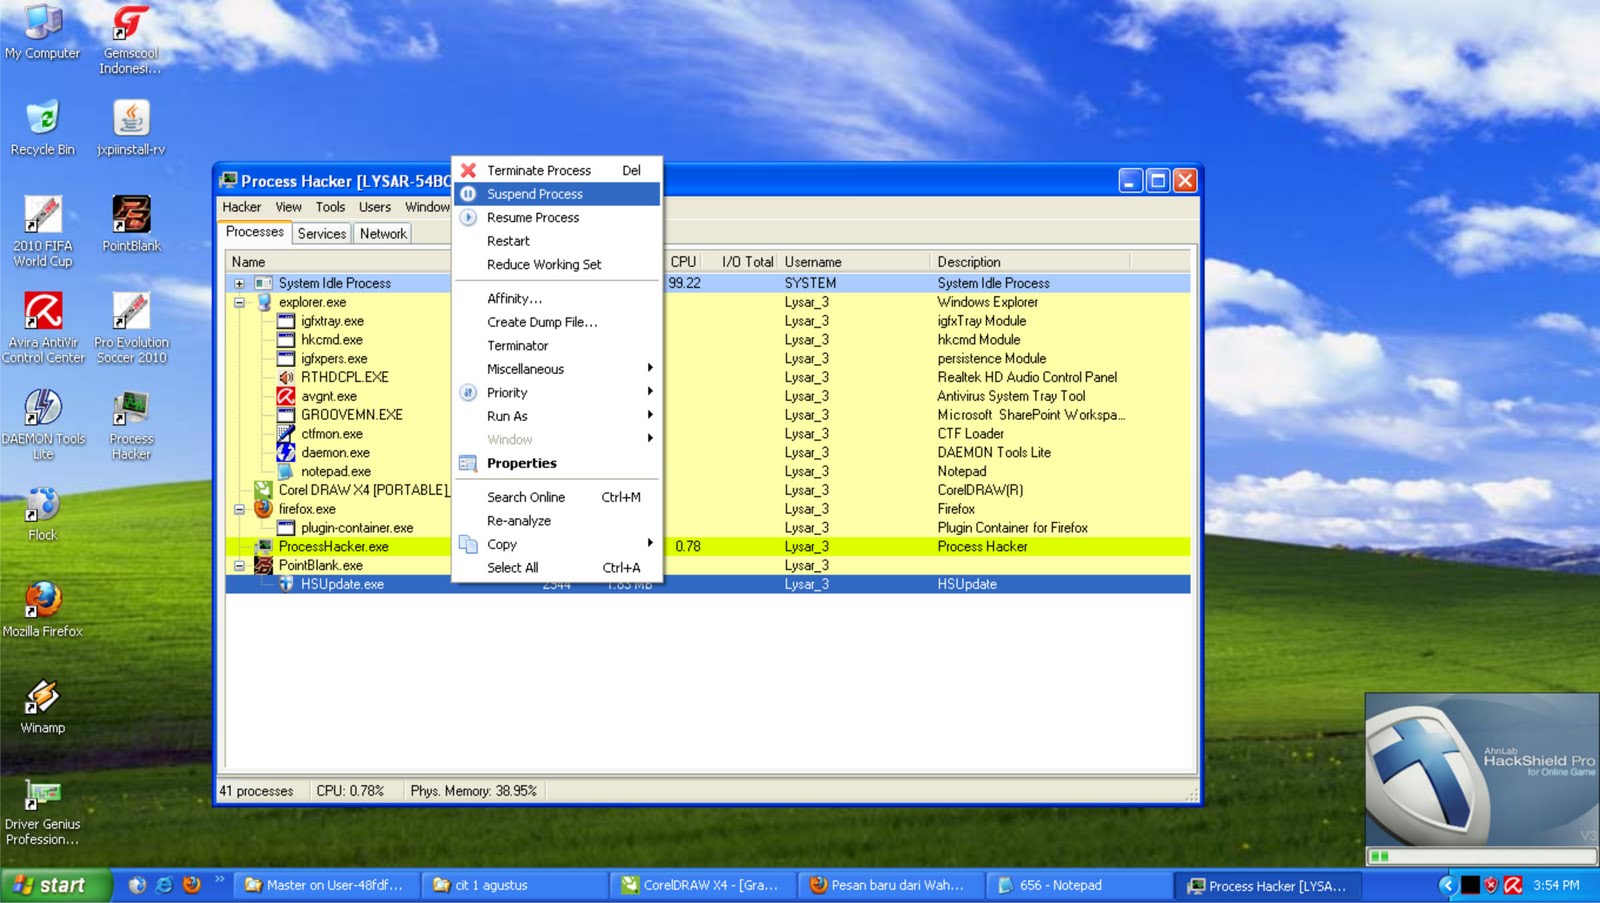
Task: Select the Process Hacker desktop shortcut
Action: point(131,424)
